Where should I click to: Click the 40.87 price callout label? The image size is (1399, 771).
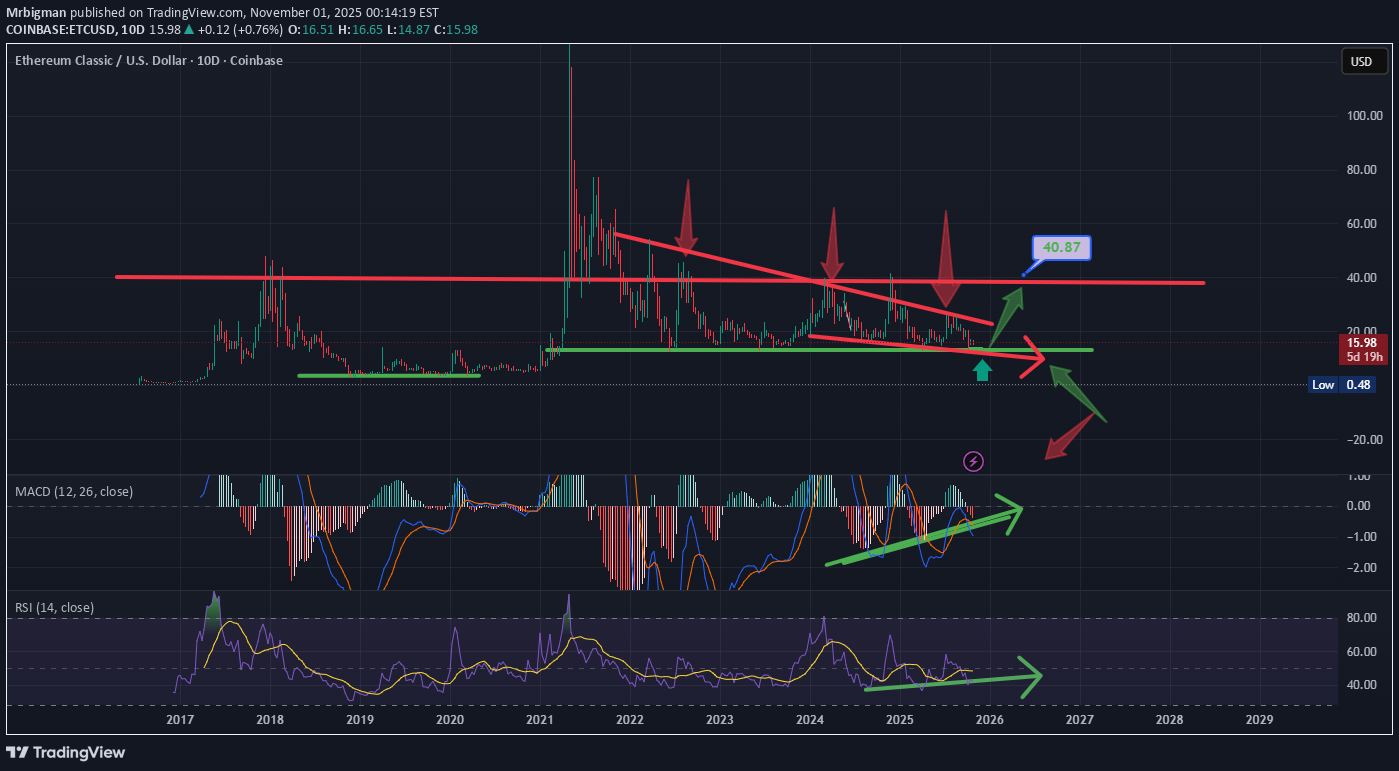[1061, 247]
